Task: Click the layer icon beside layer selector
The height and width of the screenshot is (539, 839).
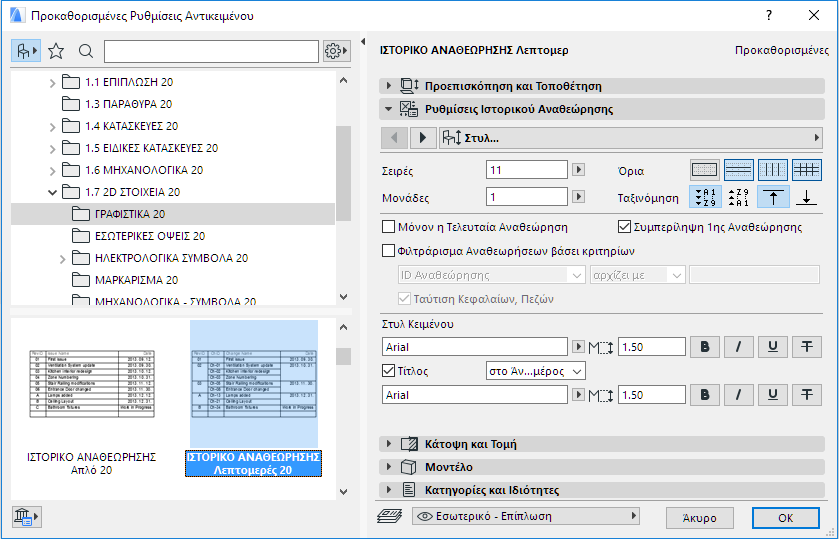Action: [x=390, y=516]
